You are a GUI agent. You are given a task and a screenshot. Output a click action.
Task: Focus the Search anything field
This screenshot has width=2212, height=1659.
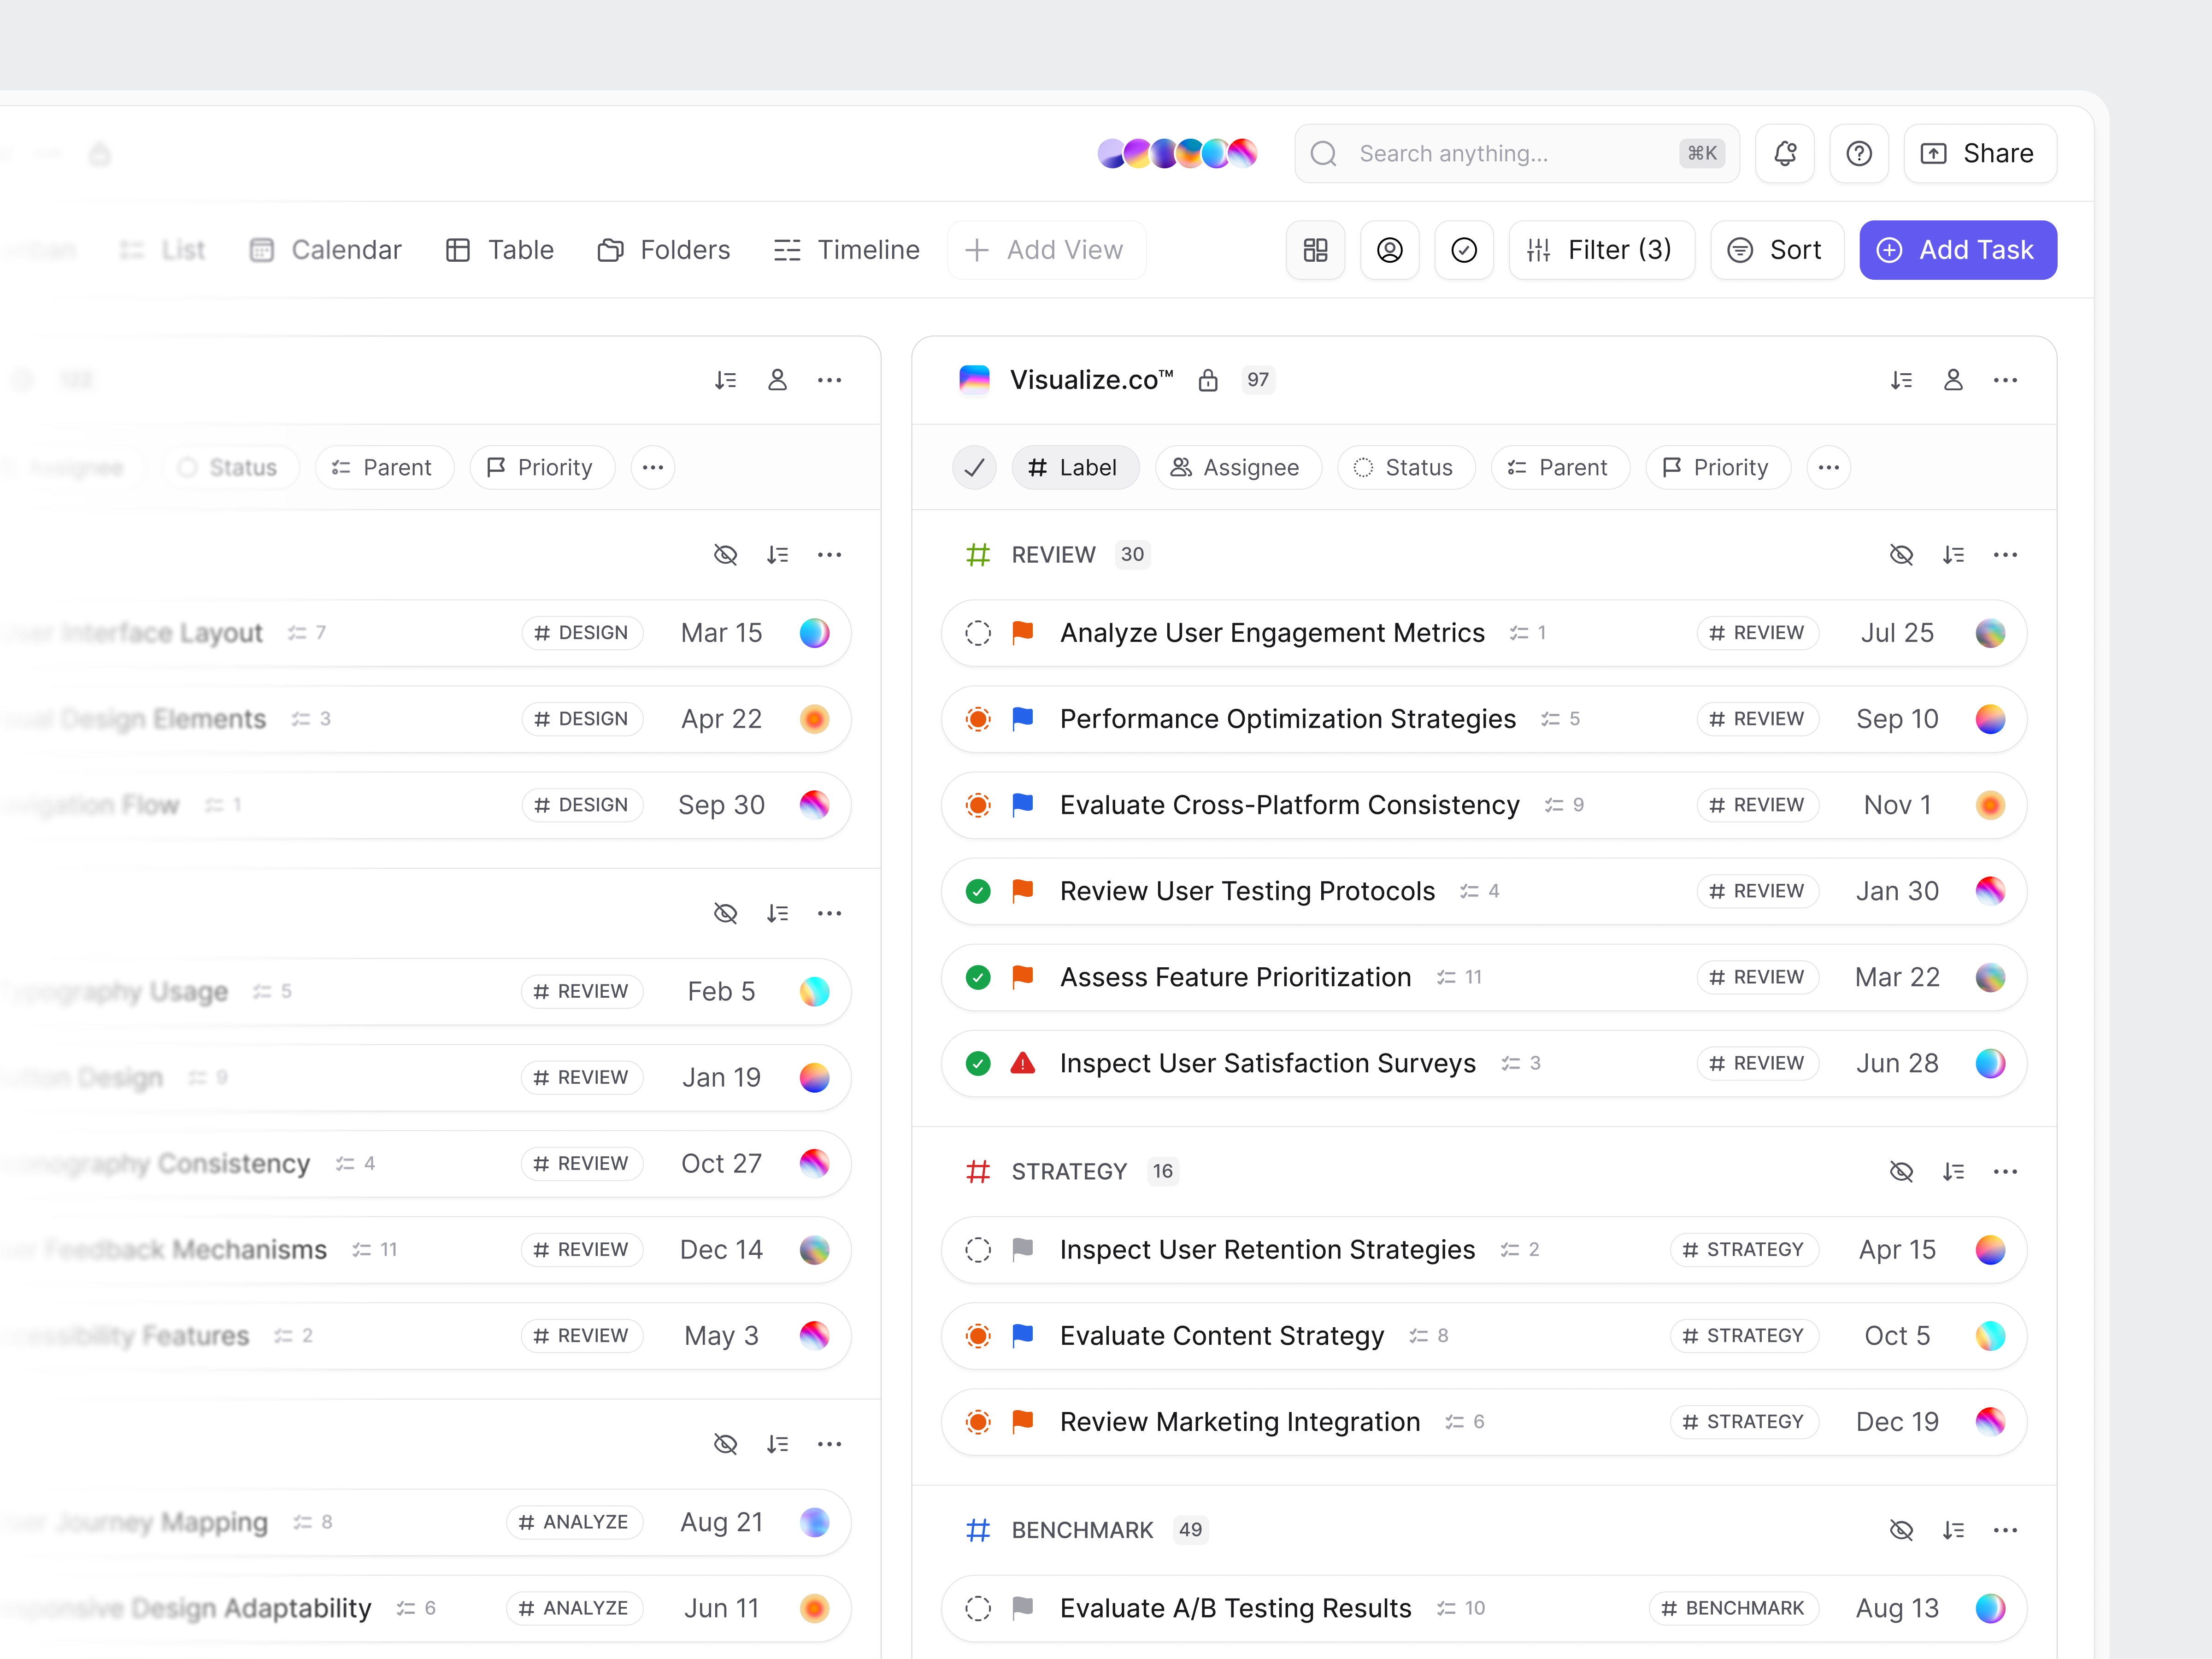click(x=1516, y=153)
